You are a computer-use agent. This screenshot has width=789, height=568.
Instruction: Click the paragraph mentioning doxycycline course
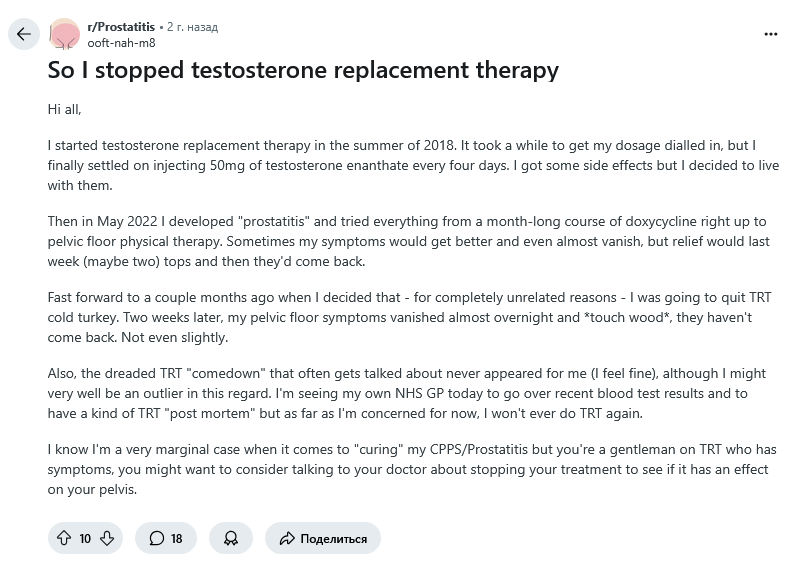pyautogui.click(x=409, y=241)
